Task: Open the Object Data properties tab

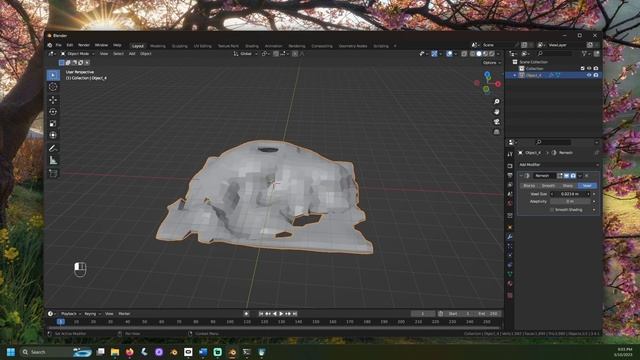Action: pos(510,274)
